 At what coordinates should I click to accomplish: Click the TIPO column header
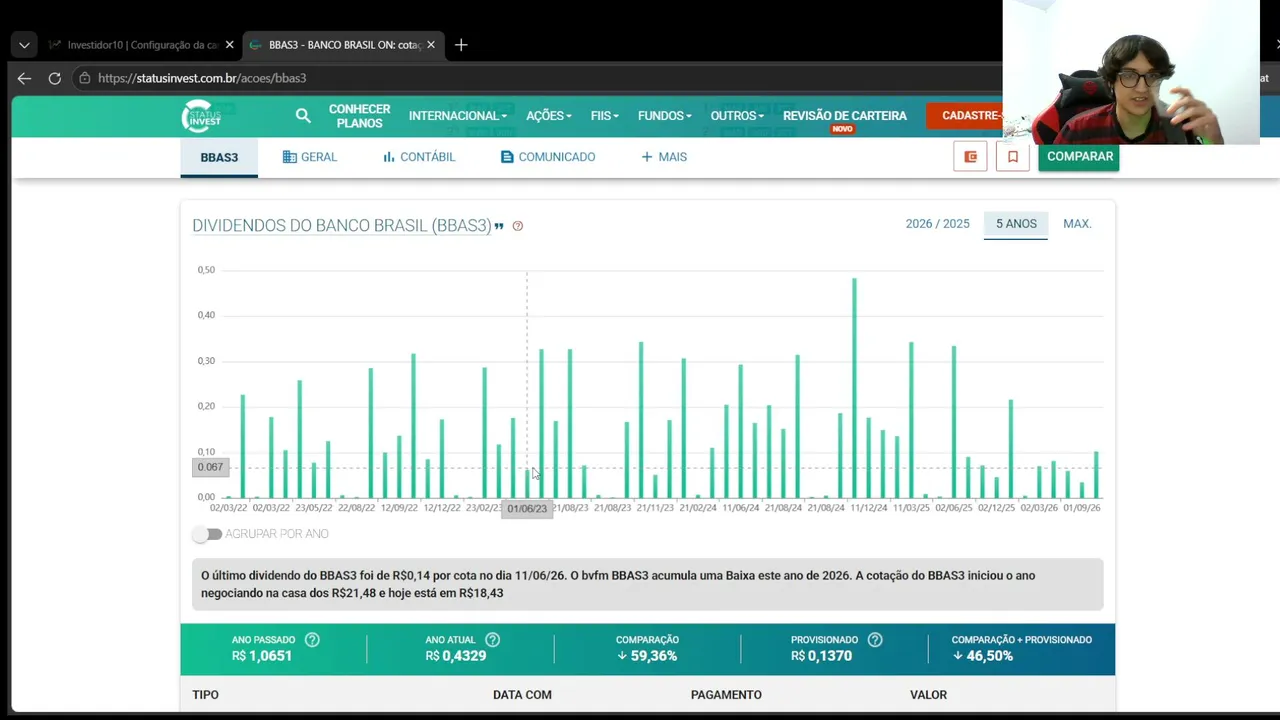(205, 695)
